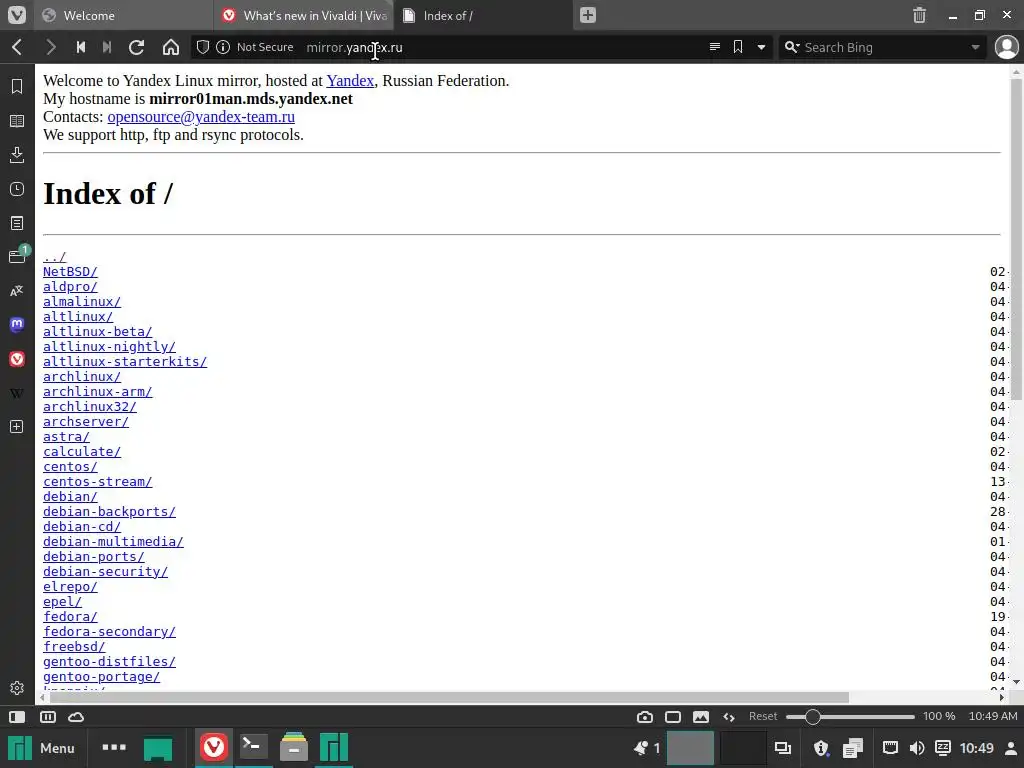Switch to the Welcome tab
This screenshot has width=1024, height=768.
(123, 15)
